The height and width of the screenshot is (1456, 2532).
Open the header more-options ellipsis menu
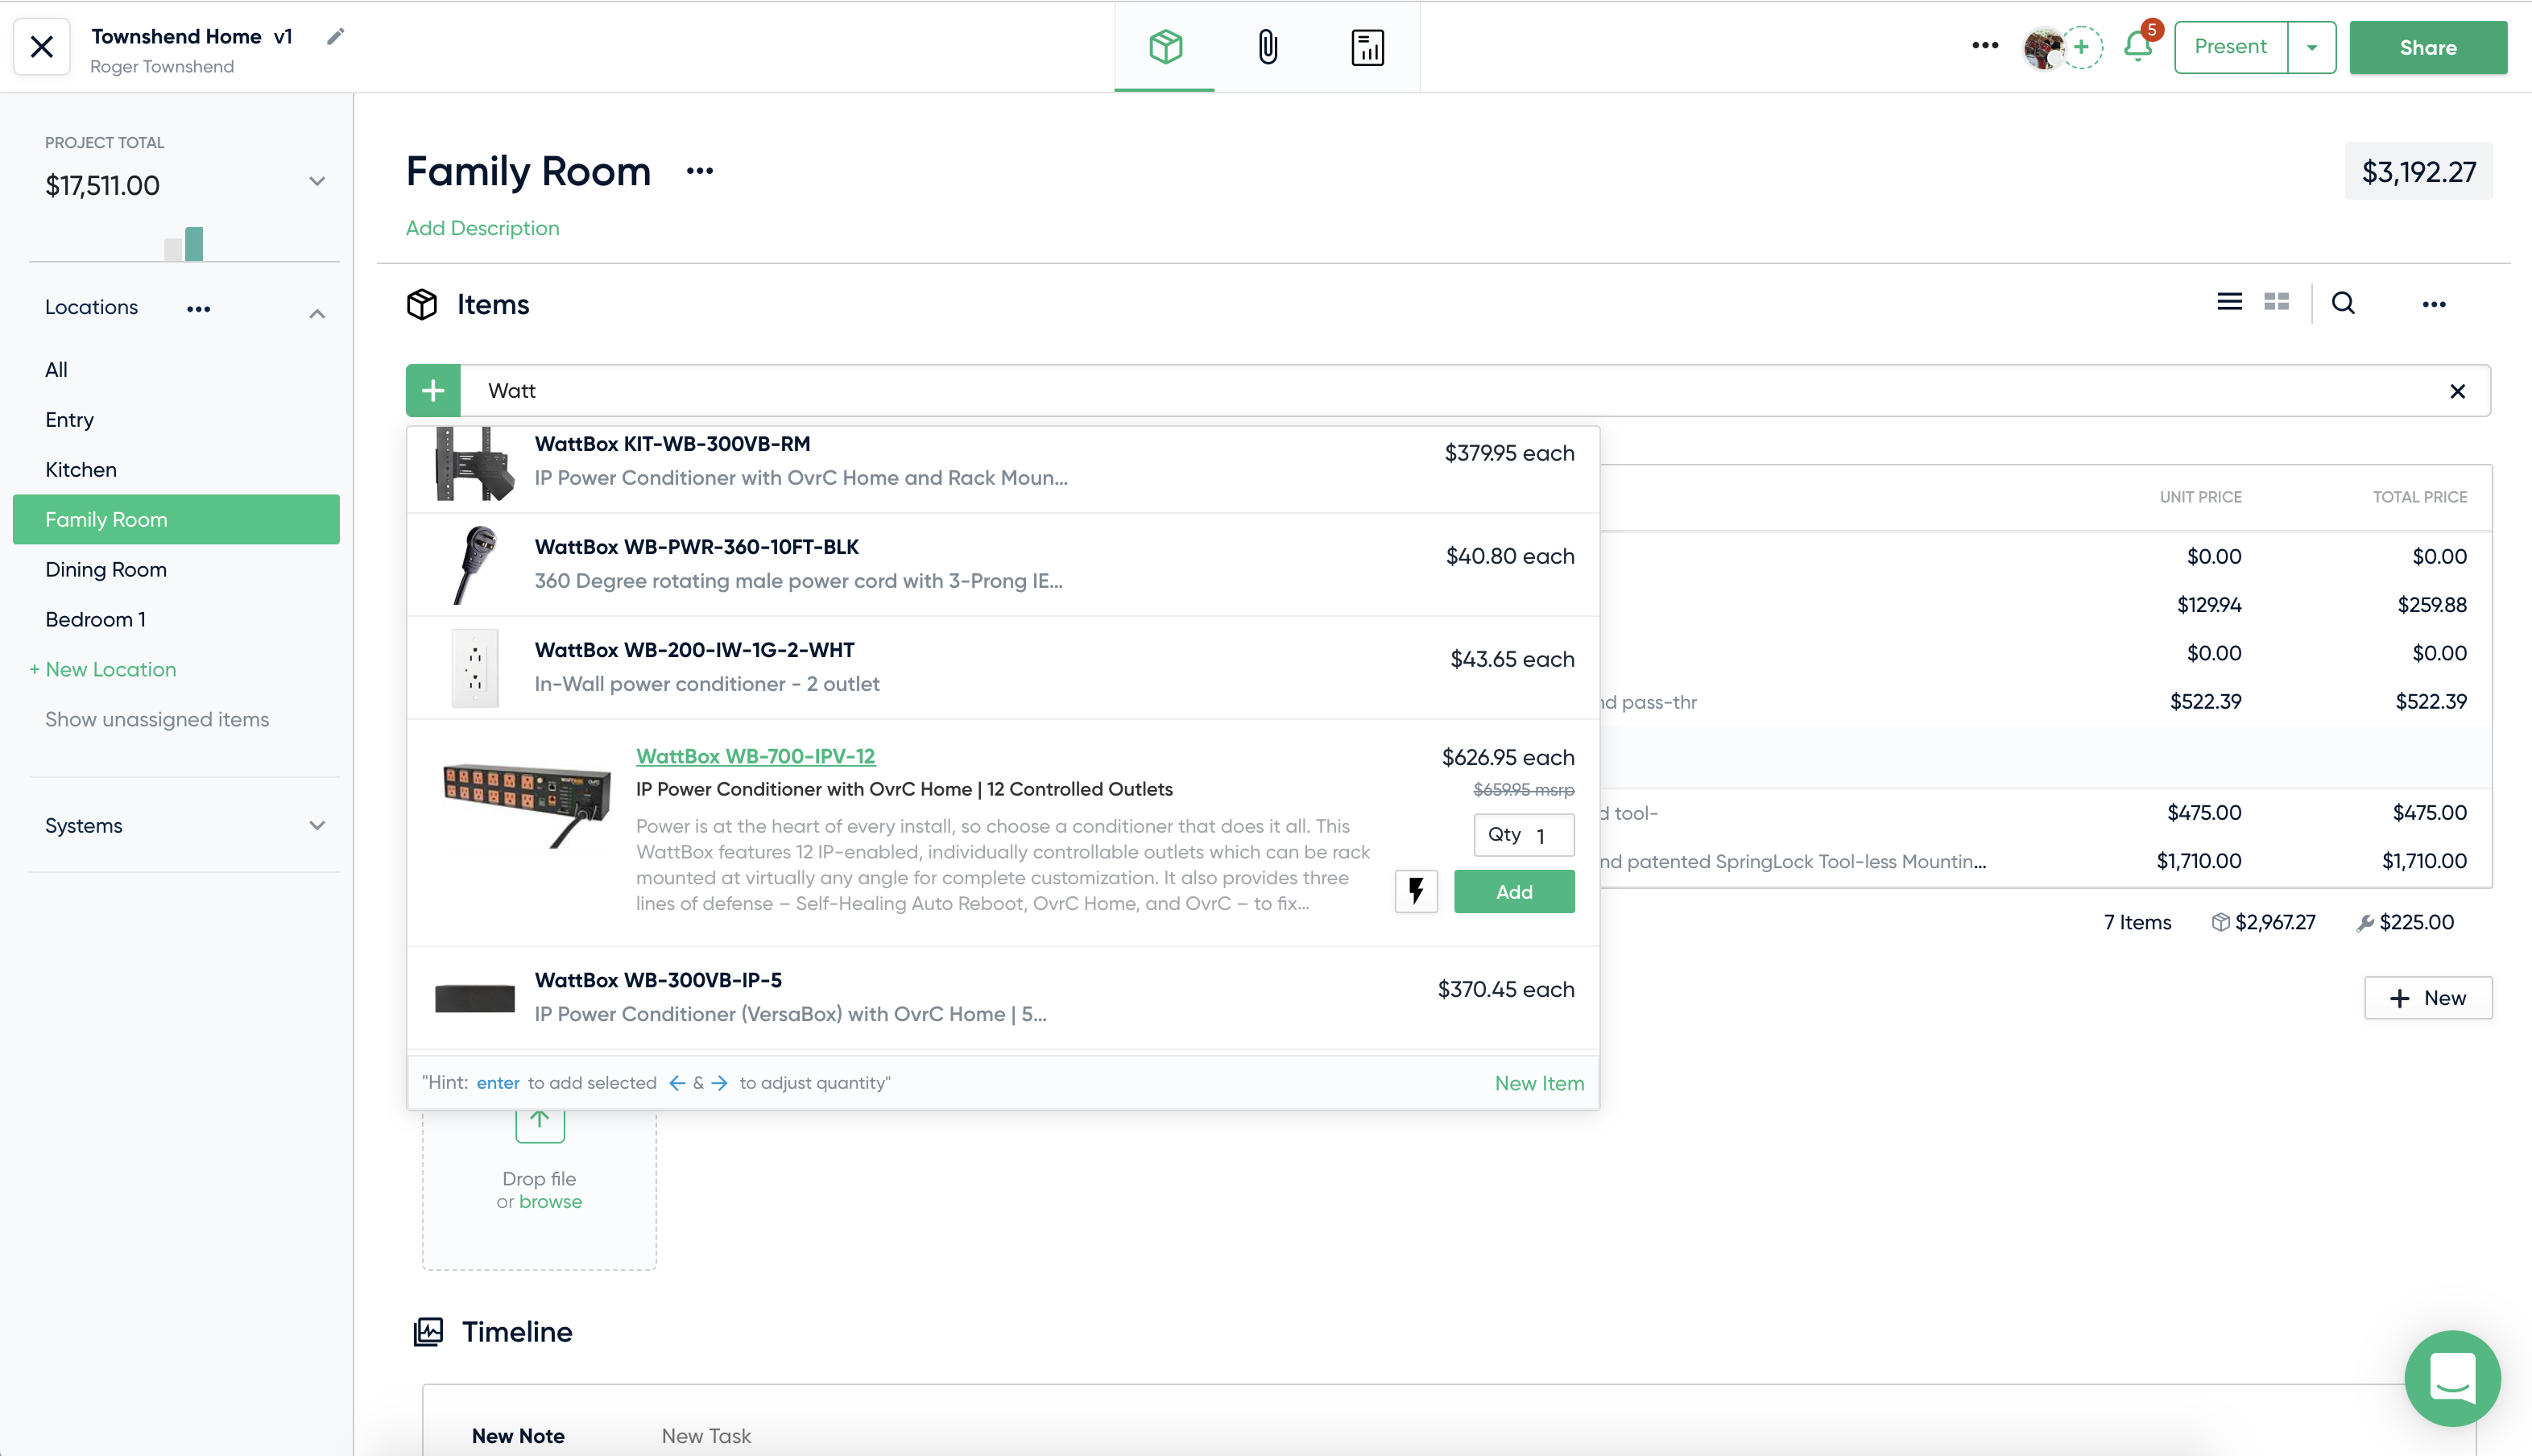pos(1985,46)
